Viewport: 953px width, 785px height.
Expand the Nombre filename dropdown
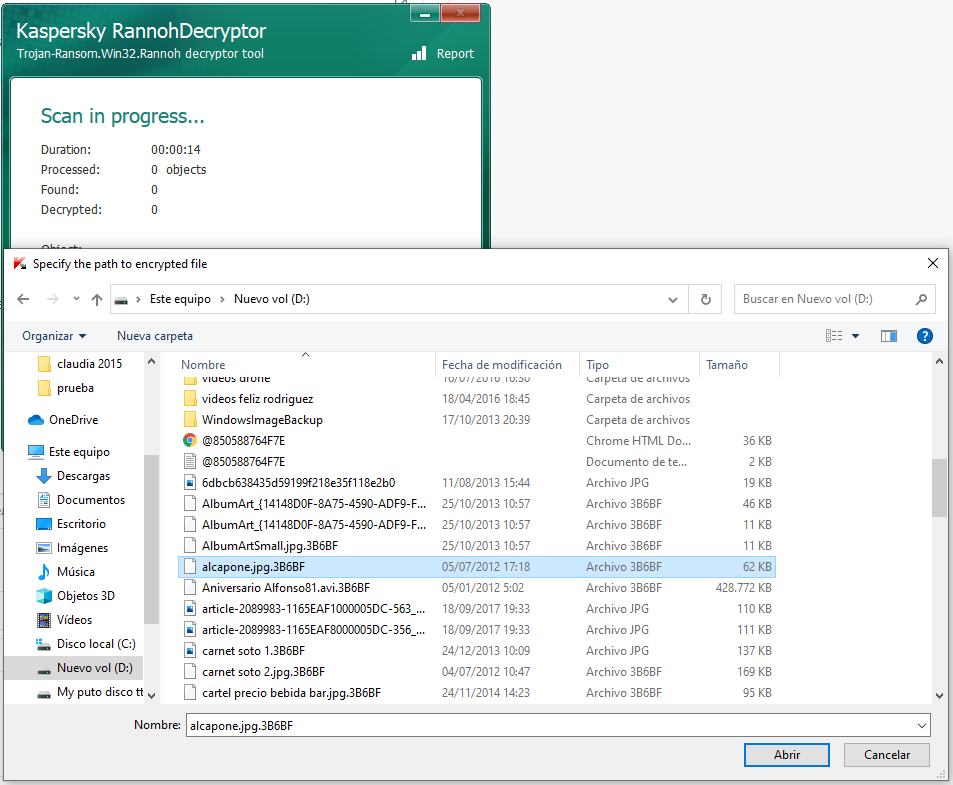920,725
